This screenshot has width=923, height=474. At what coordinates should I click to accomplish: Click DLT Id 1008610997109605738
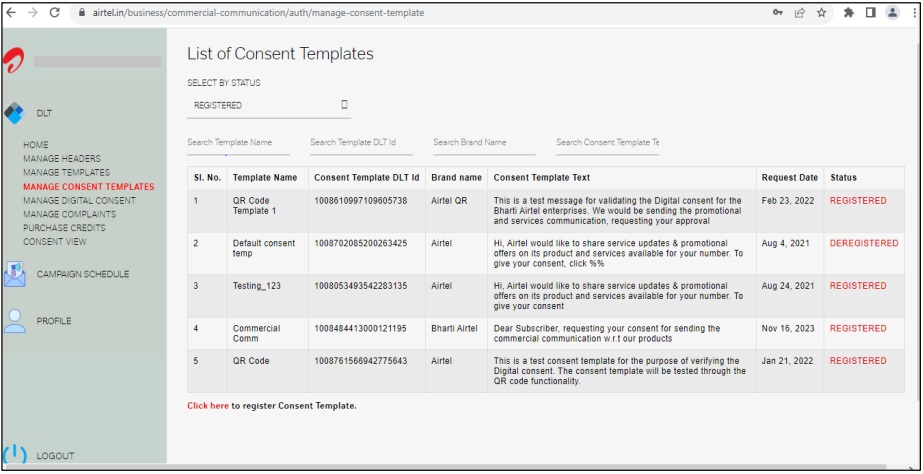(x=360, y=201)
